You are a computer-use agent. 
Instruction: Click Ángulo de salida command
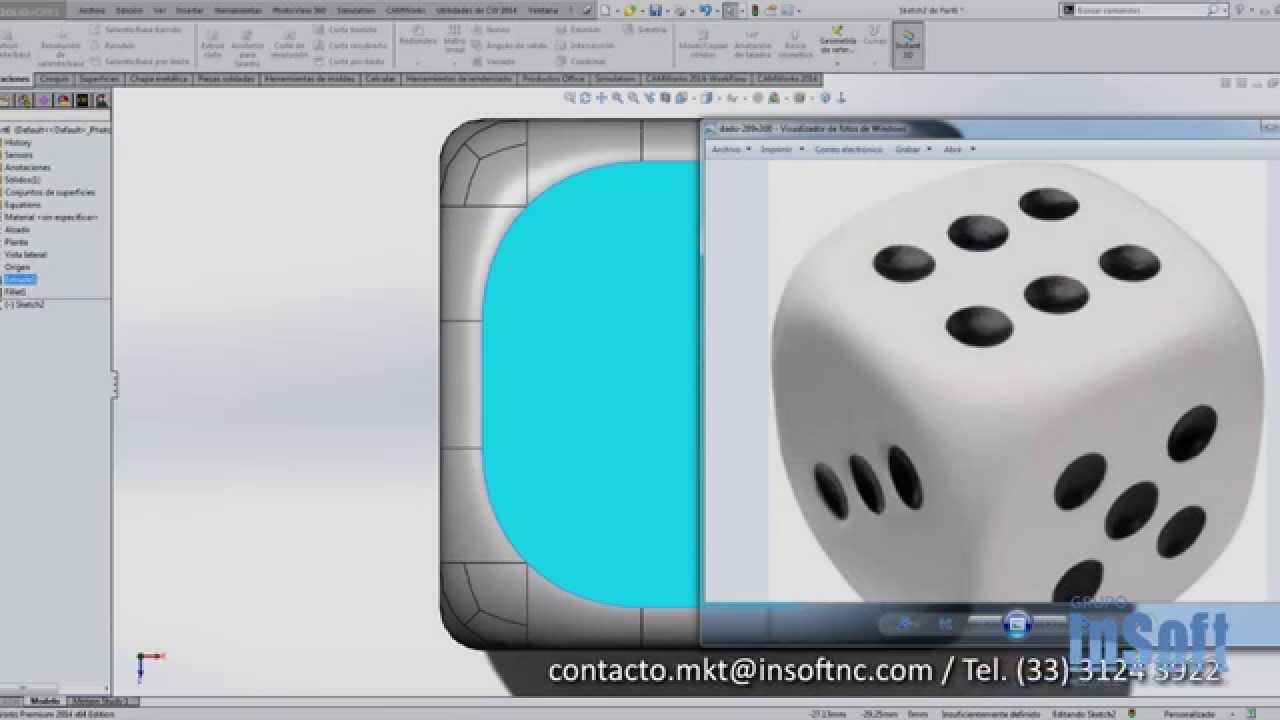[x=510, y=46]
